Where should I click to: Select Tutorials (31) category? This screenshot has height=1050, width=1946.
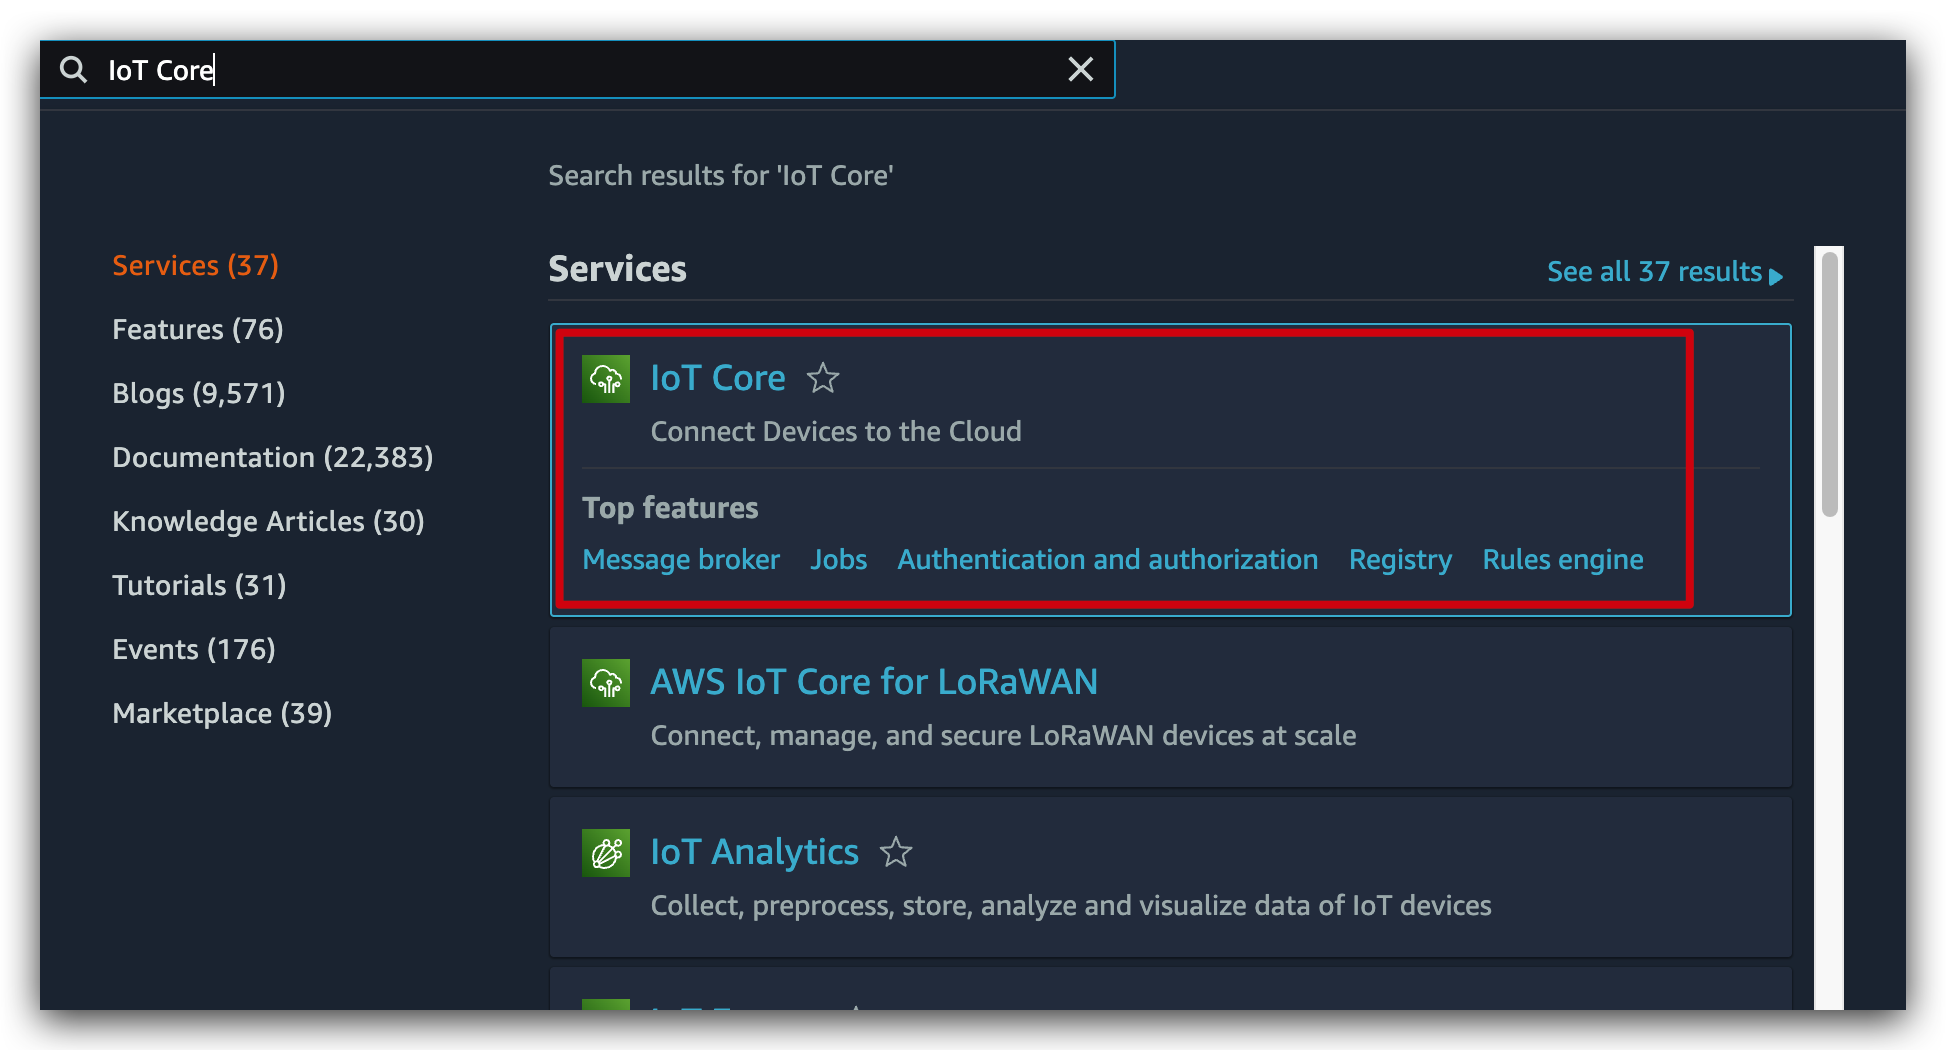pos(199,585)
